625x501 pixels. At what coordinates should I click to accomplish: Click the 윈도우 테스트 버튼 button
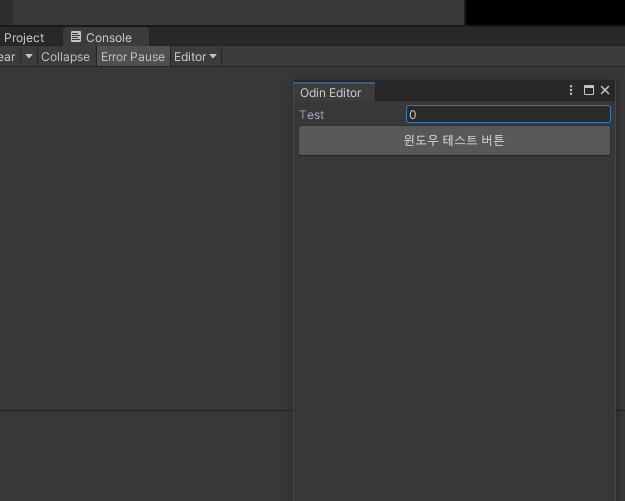(454, 140)
